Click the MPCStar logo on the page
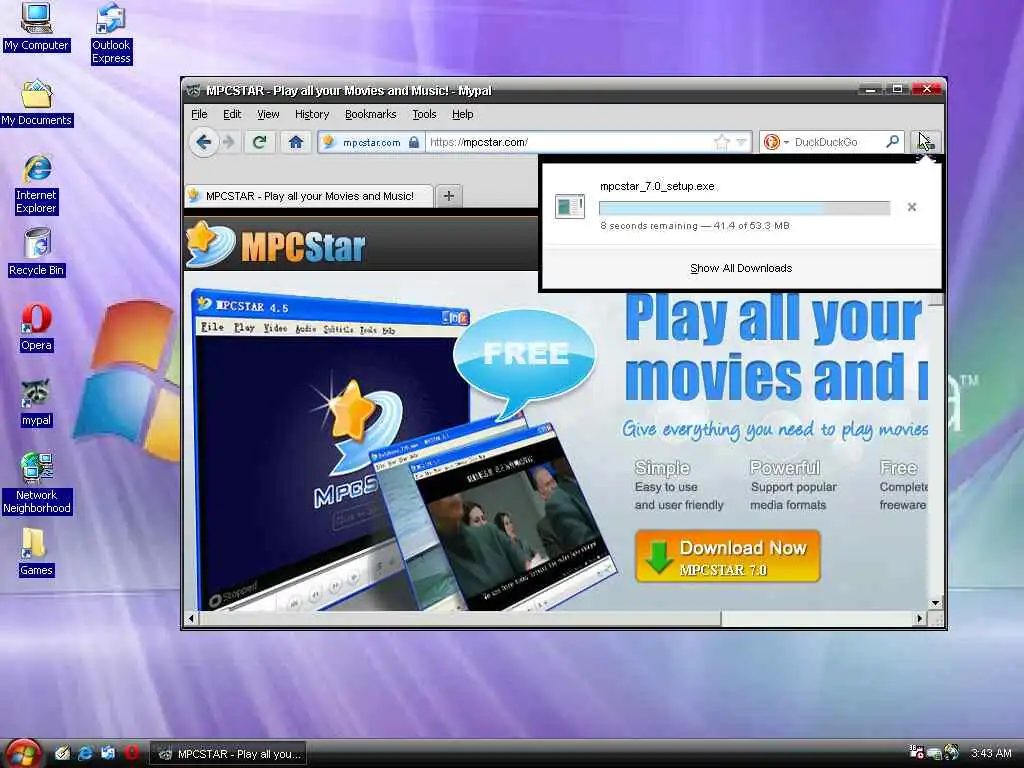Image resolution: width=1024 pixels, height=768 pixels. tap(276, 245)
